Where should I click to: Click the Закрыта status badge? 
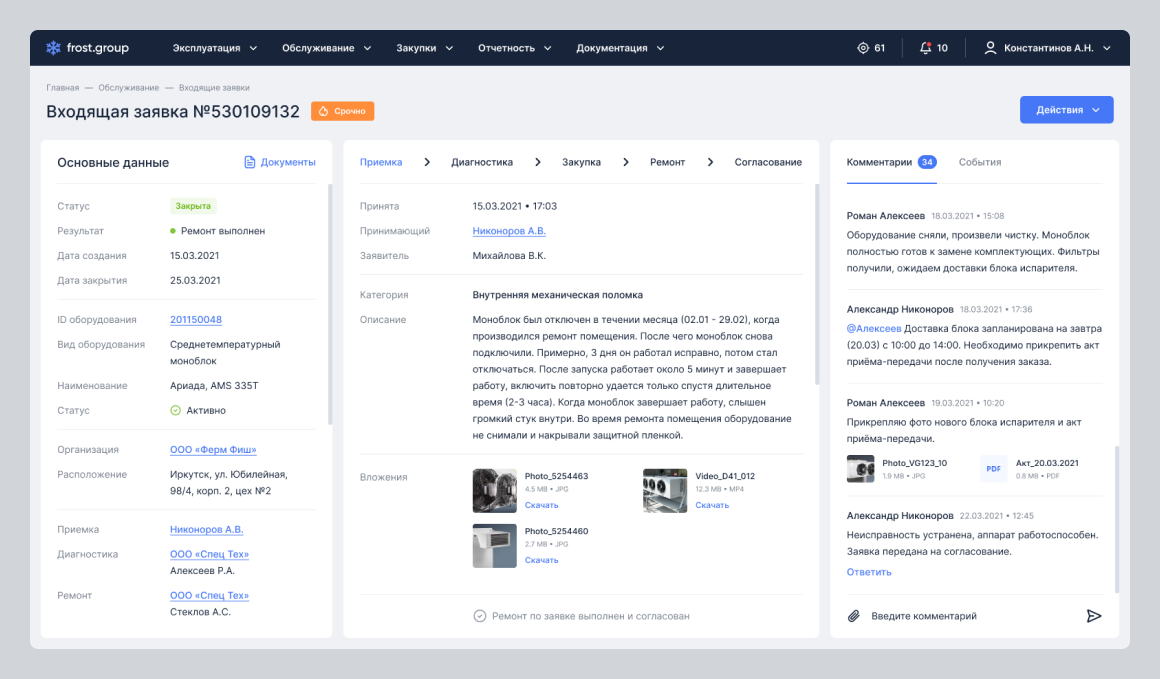click(x=193, y=206)
